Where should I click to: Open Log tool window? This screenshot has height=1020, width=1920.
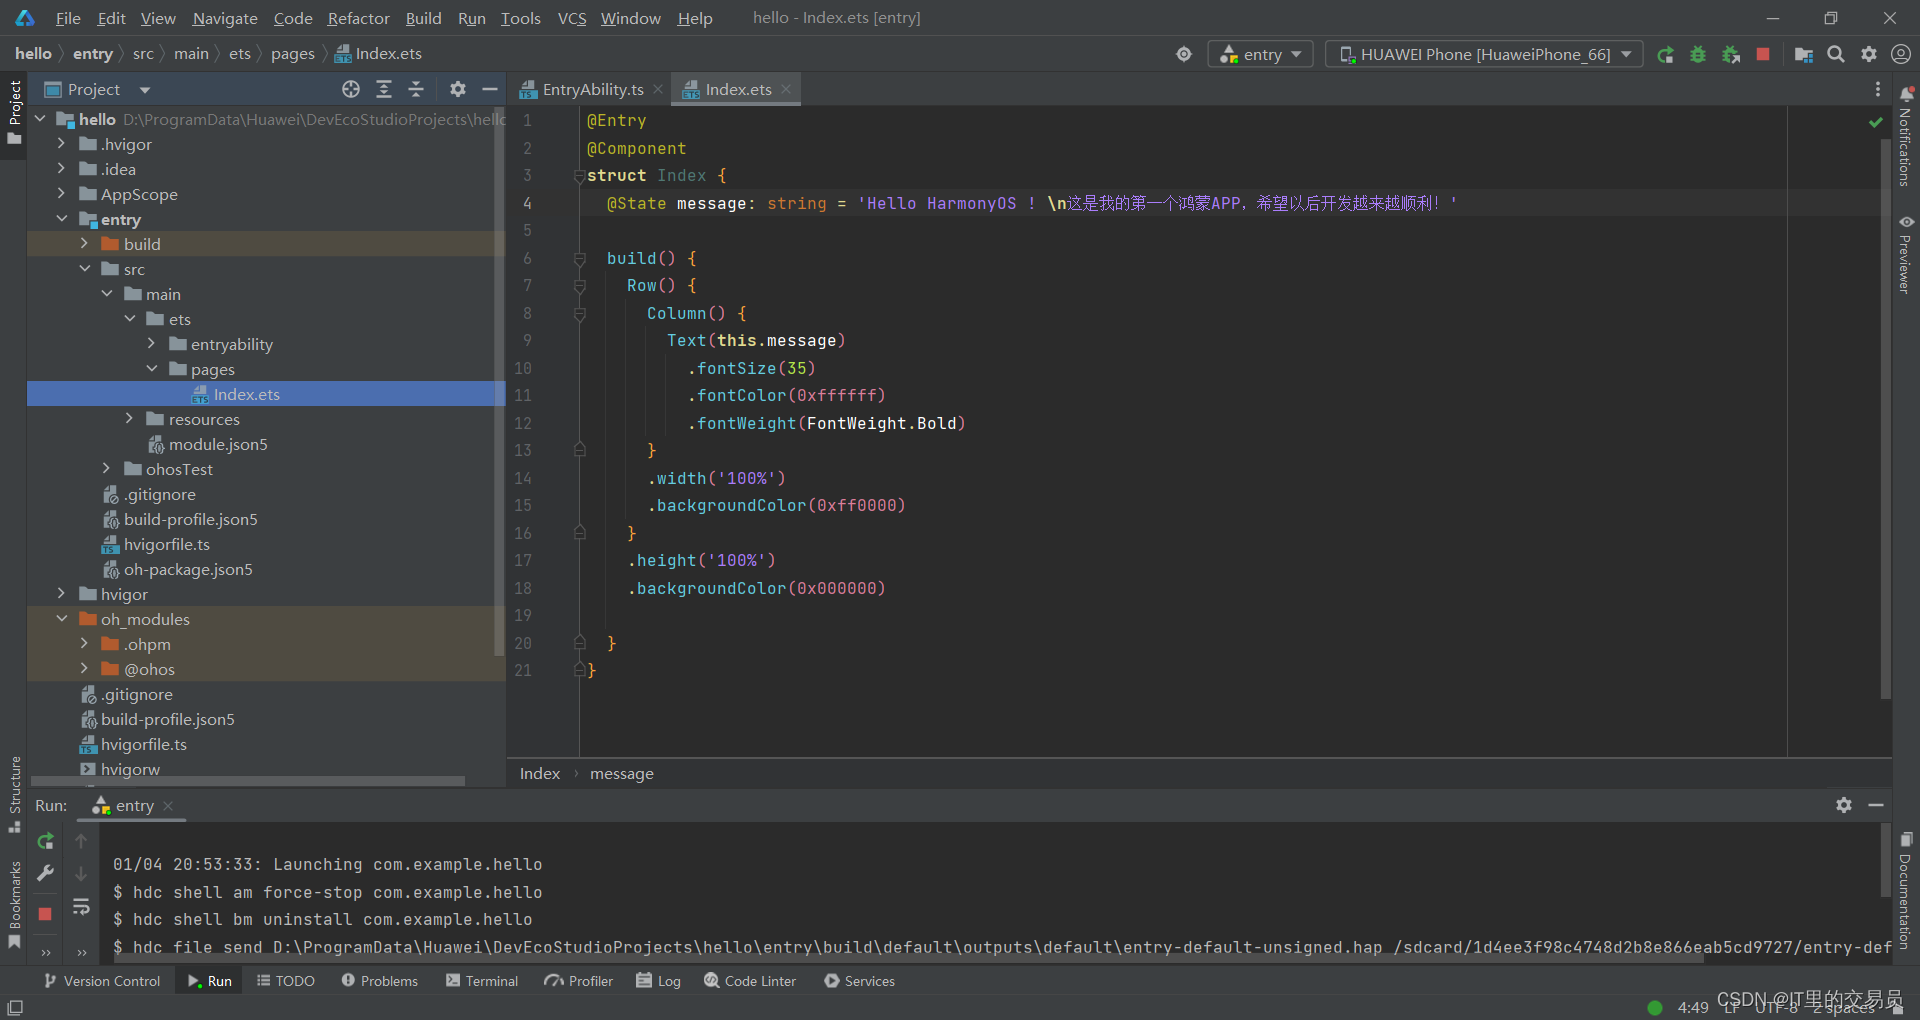click(x=659, y=981)
